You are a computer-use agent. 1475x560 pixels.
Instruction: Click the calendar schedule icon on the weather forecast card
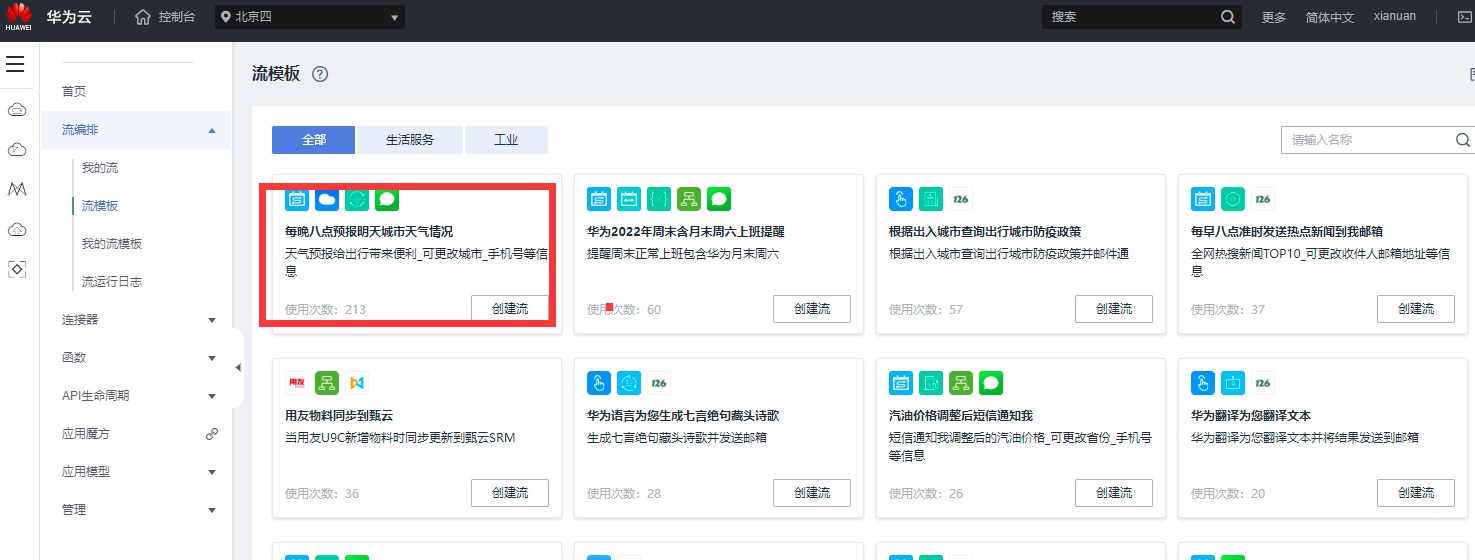[x=297, y=199]
